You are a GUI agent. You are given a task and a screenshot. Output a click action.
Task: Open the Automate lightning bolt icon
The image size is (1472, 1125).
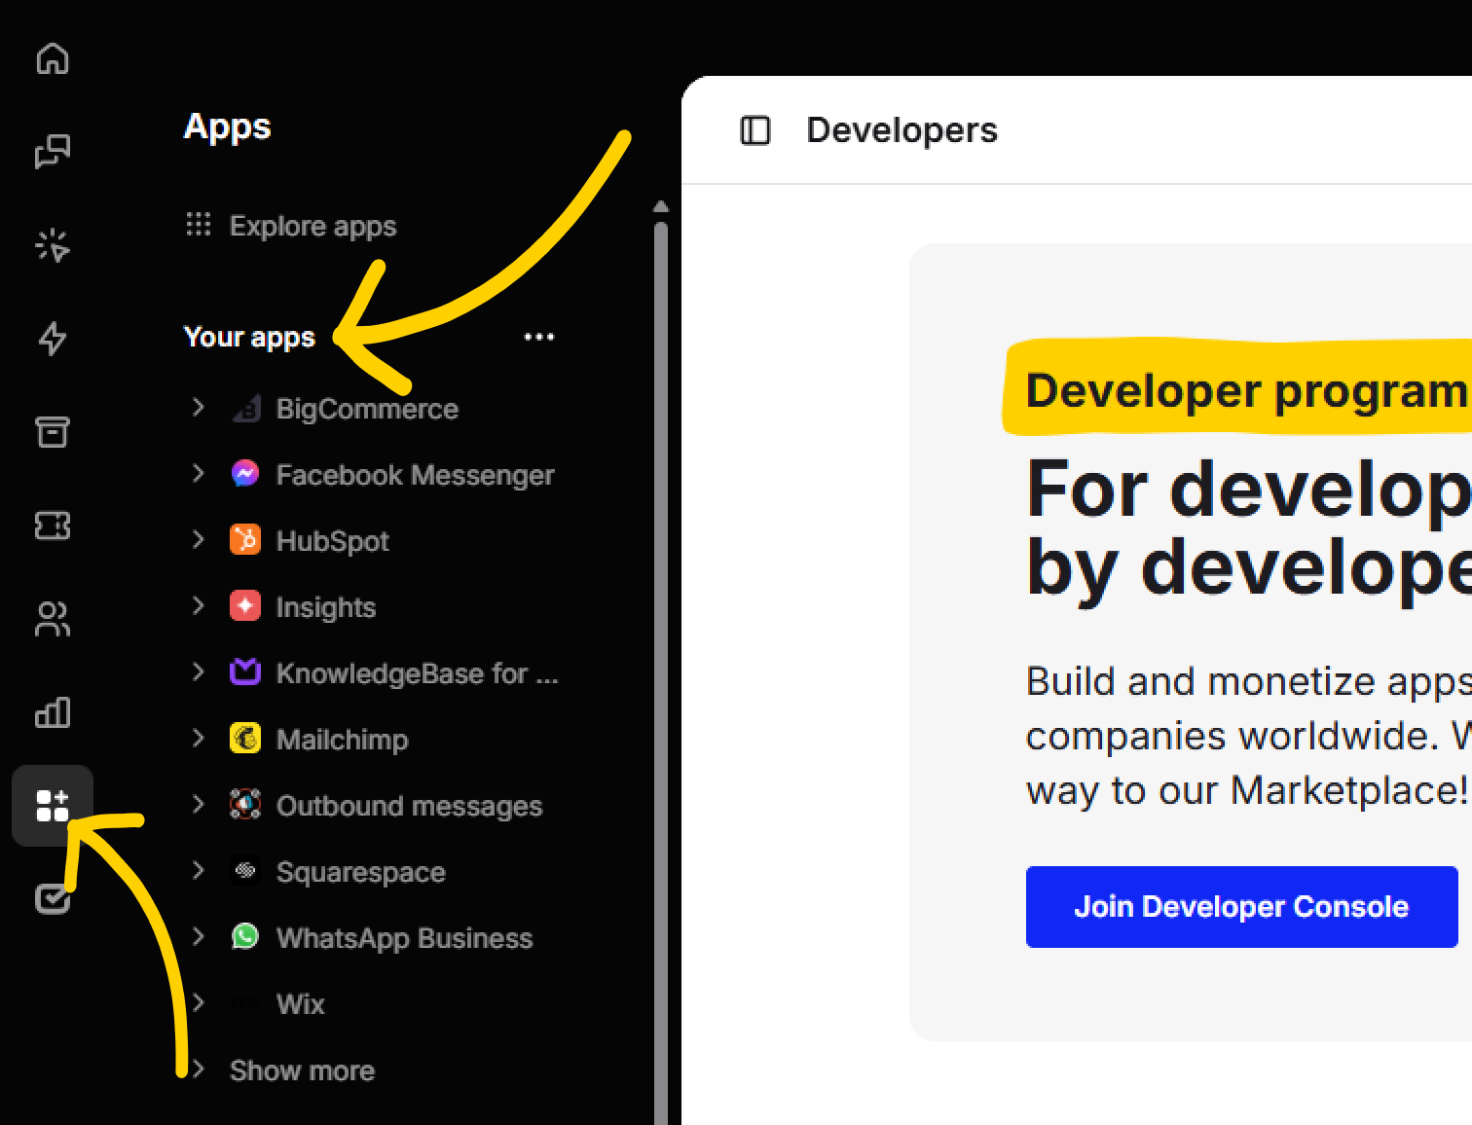(x=53, y=338)
